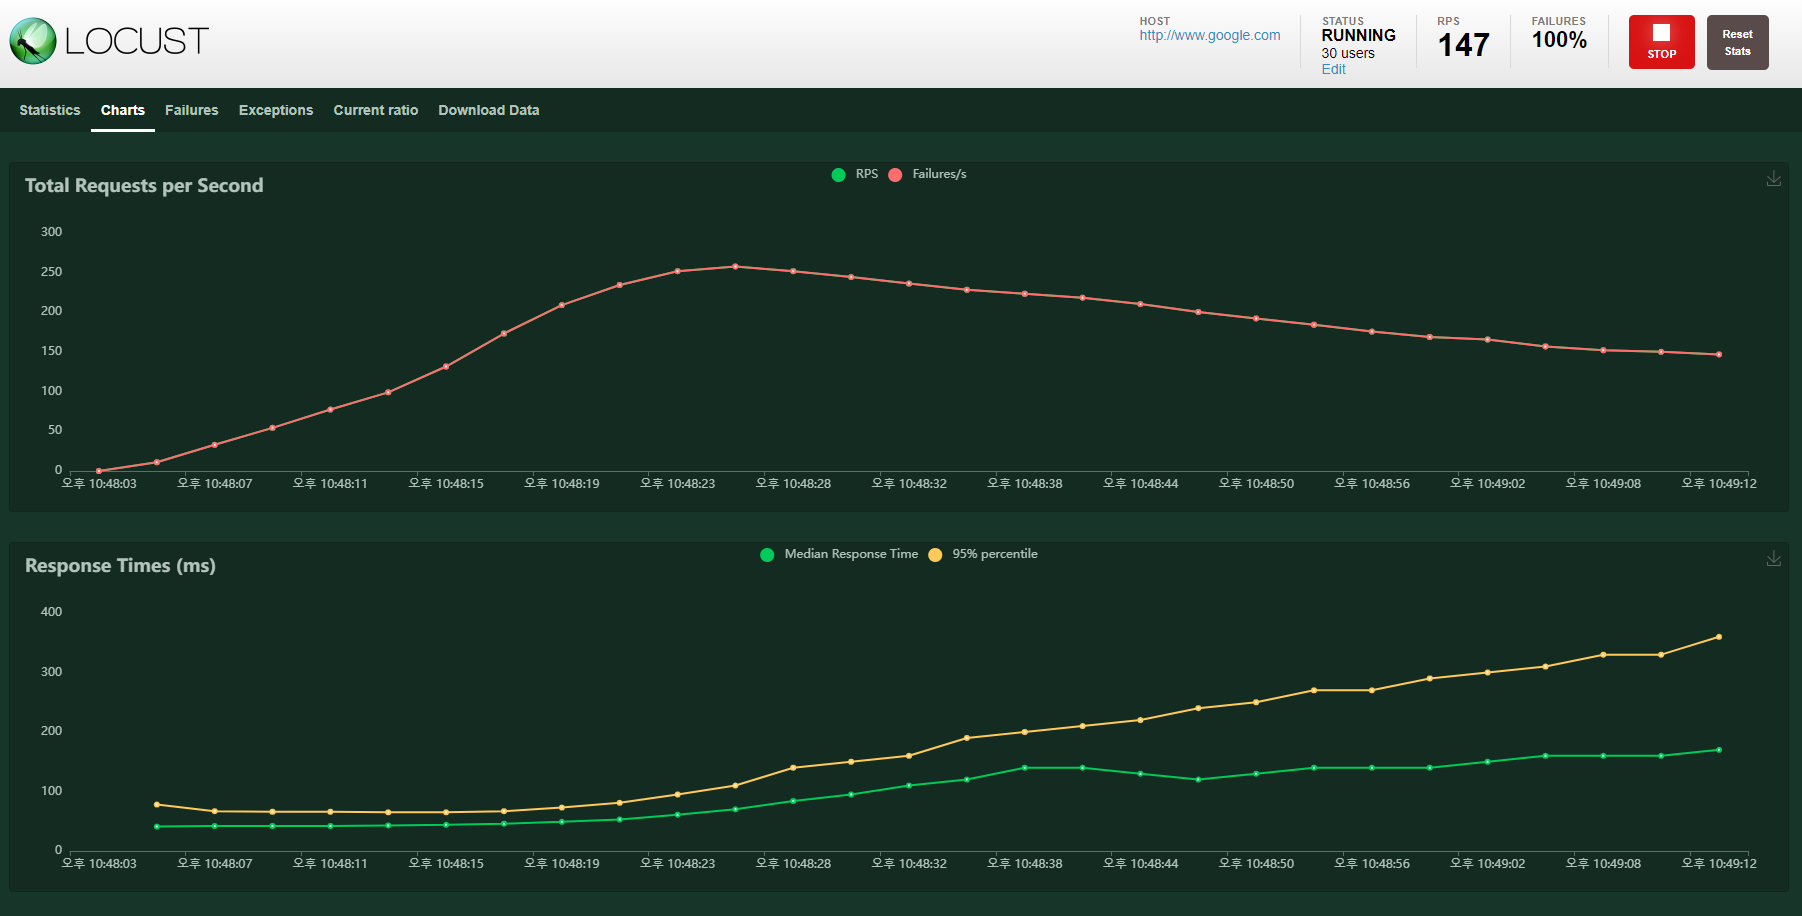Switch to the Statistics tab
The height and width of the screenshot is (916, 1802).
point(50,110)
